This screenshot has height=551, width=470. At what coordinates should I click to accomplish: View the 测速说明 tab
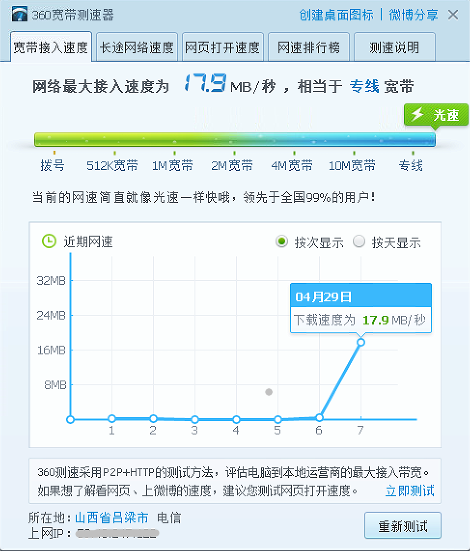pyautogui.click(x=395, y=47)
